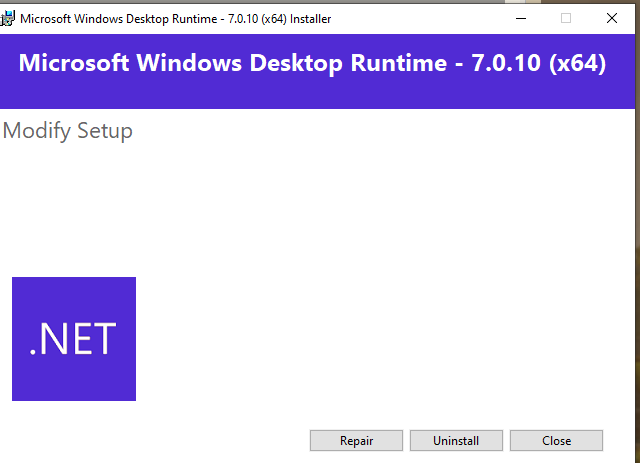
Task: Click the word 'Setup' in the page heading
Action: point(106,131)
